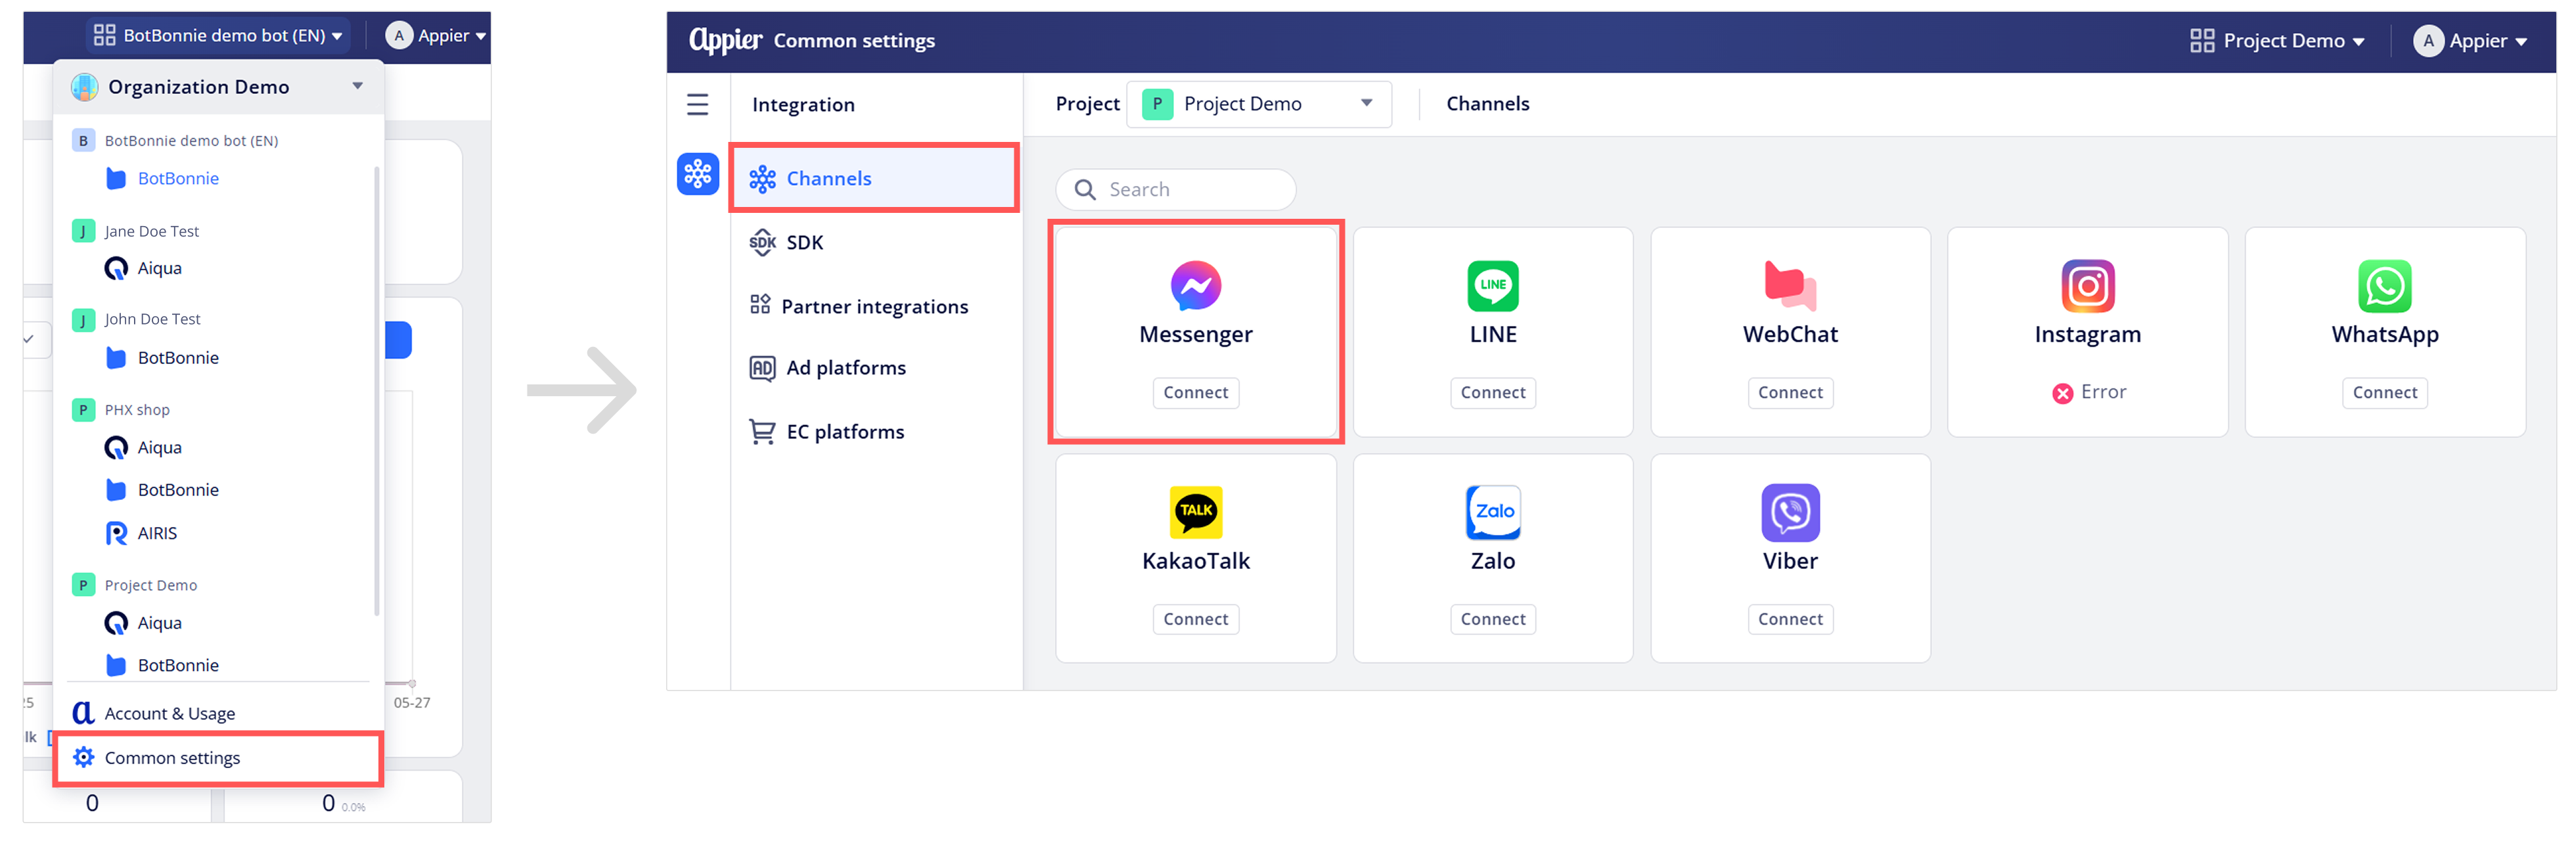This screenshot has width=2576, height=845.
Task: Open the BotBonnie demo bot switcher
Action: click(x=218, y=36)
